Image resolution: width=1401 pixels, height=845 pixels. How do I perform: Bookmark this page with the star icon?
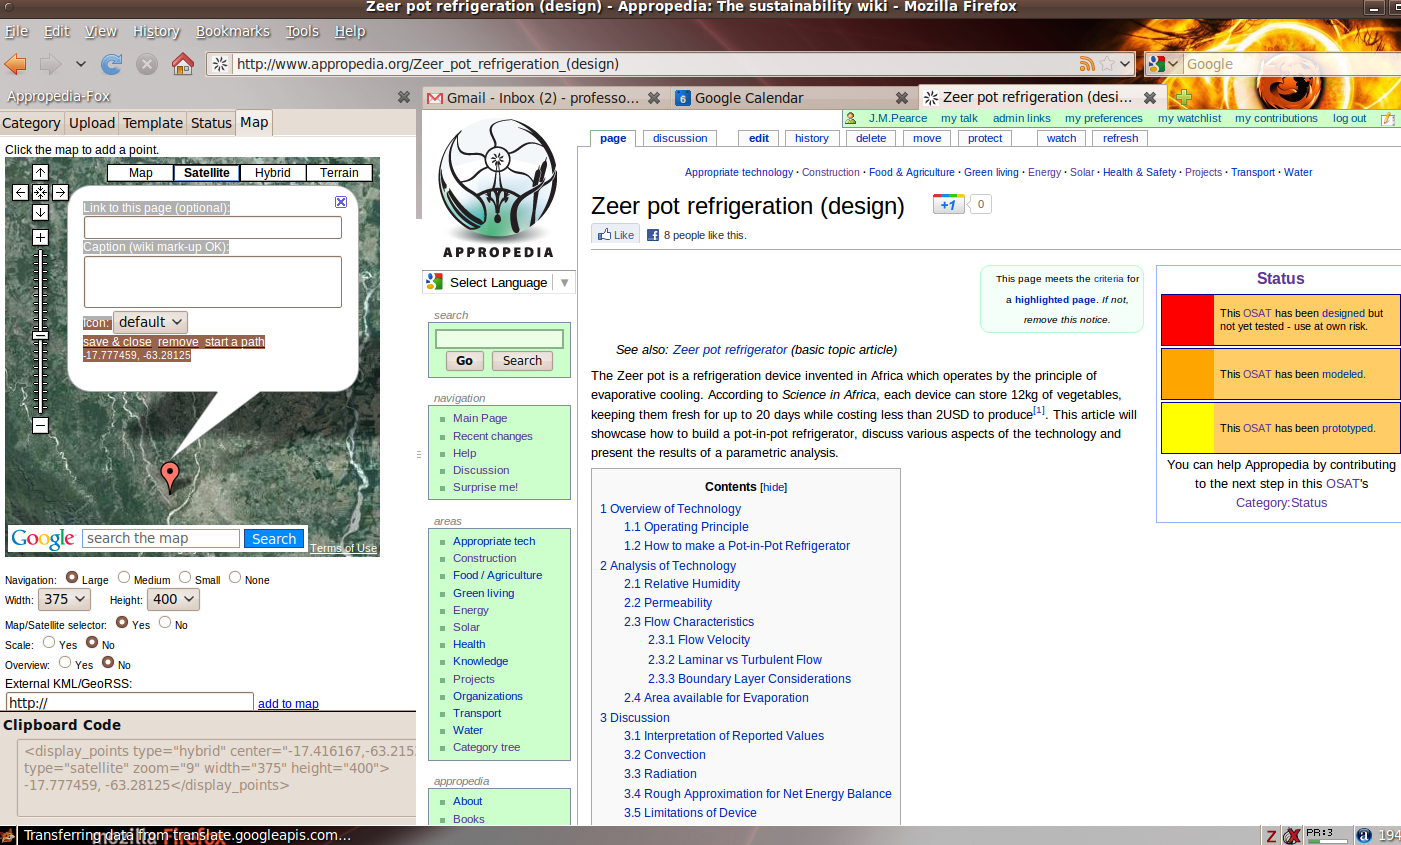[1107, 64]
